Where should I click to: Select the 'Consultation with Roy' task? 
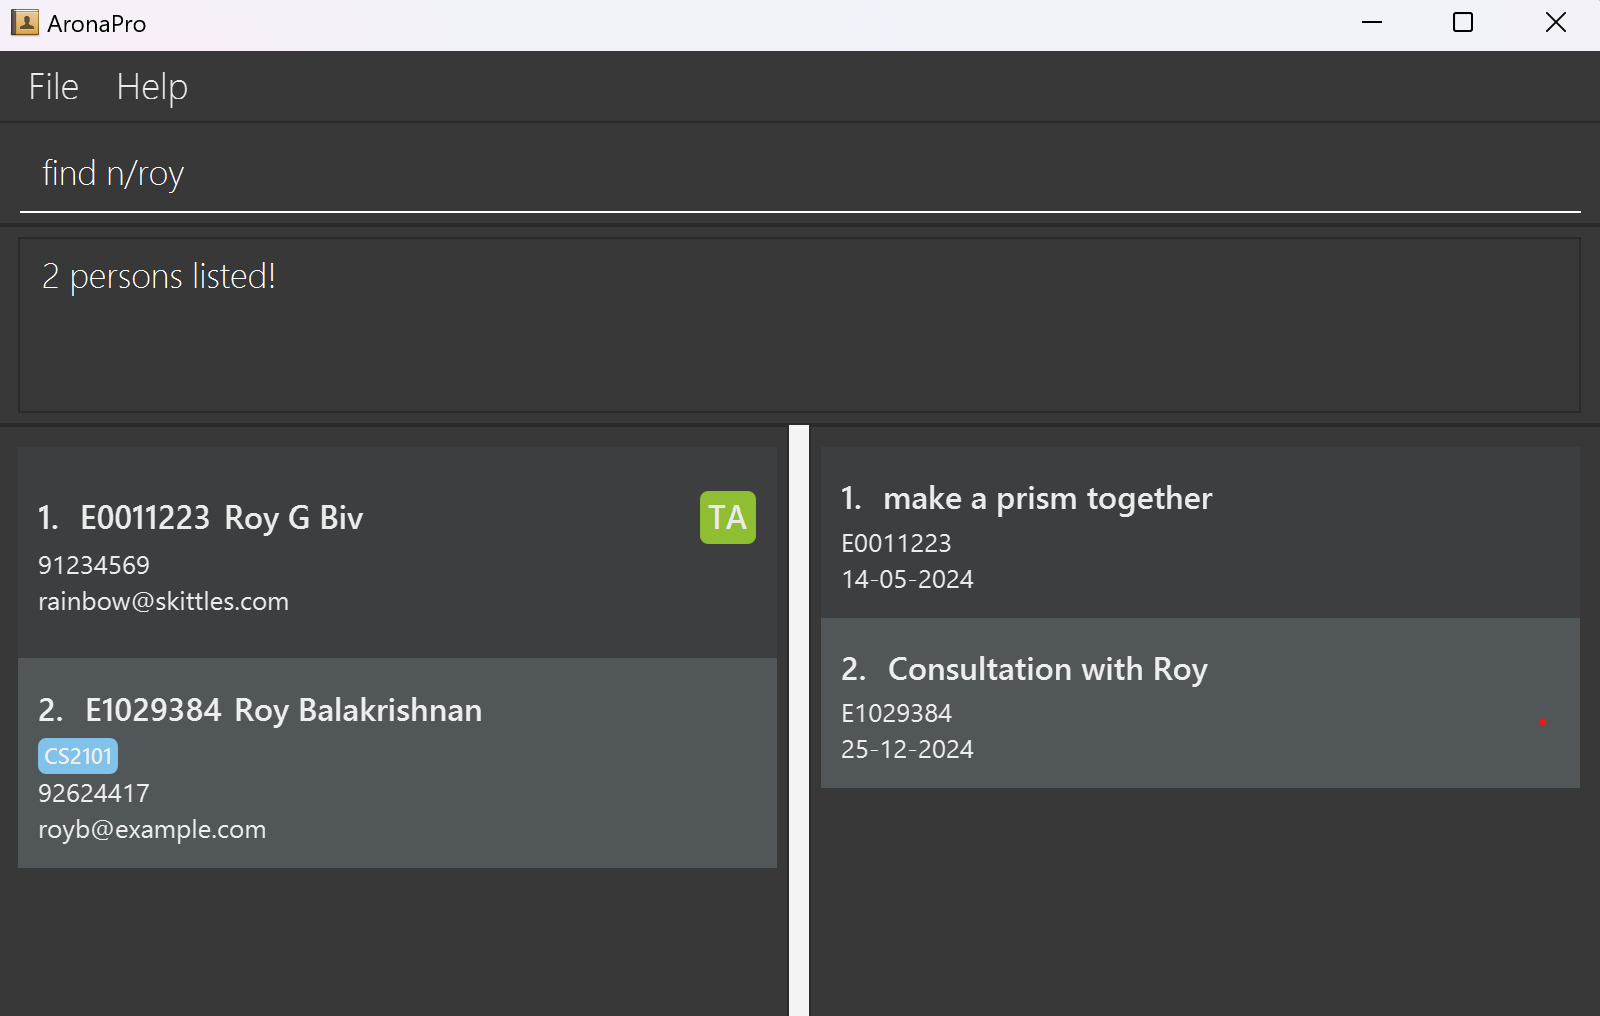[1200, 703]
